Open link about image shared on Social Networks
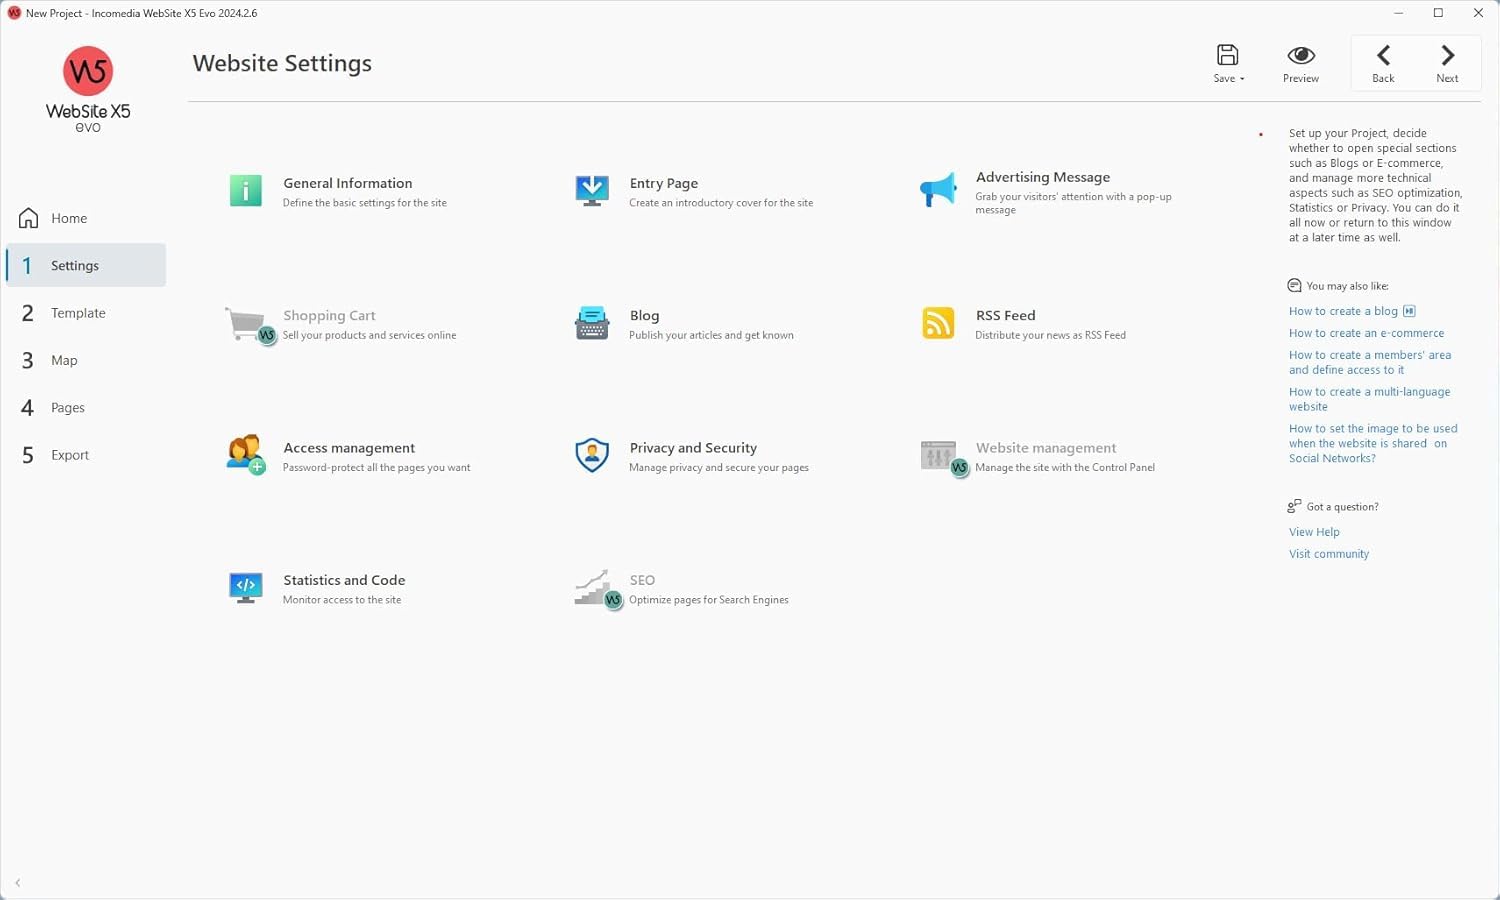The height and width of the screenshot is (900, 1500). pyautogui.click(x=1373, y=443)
